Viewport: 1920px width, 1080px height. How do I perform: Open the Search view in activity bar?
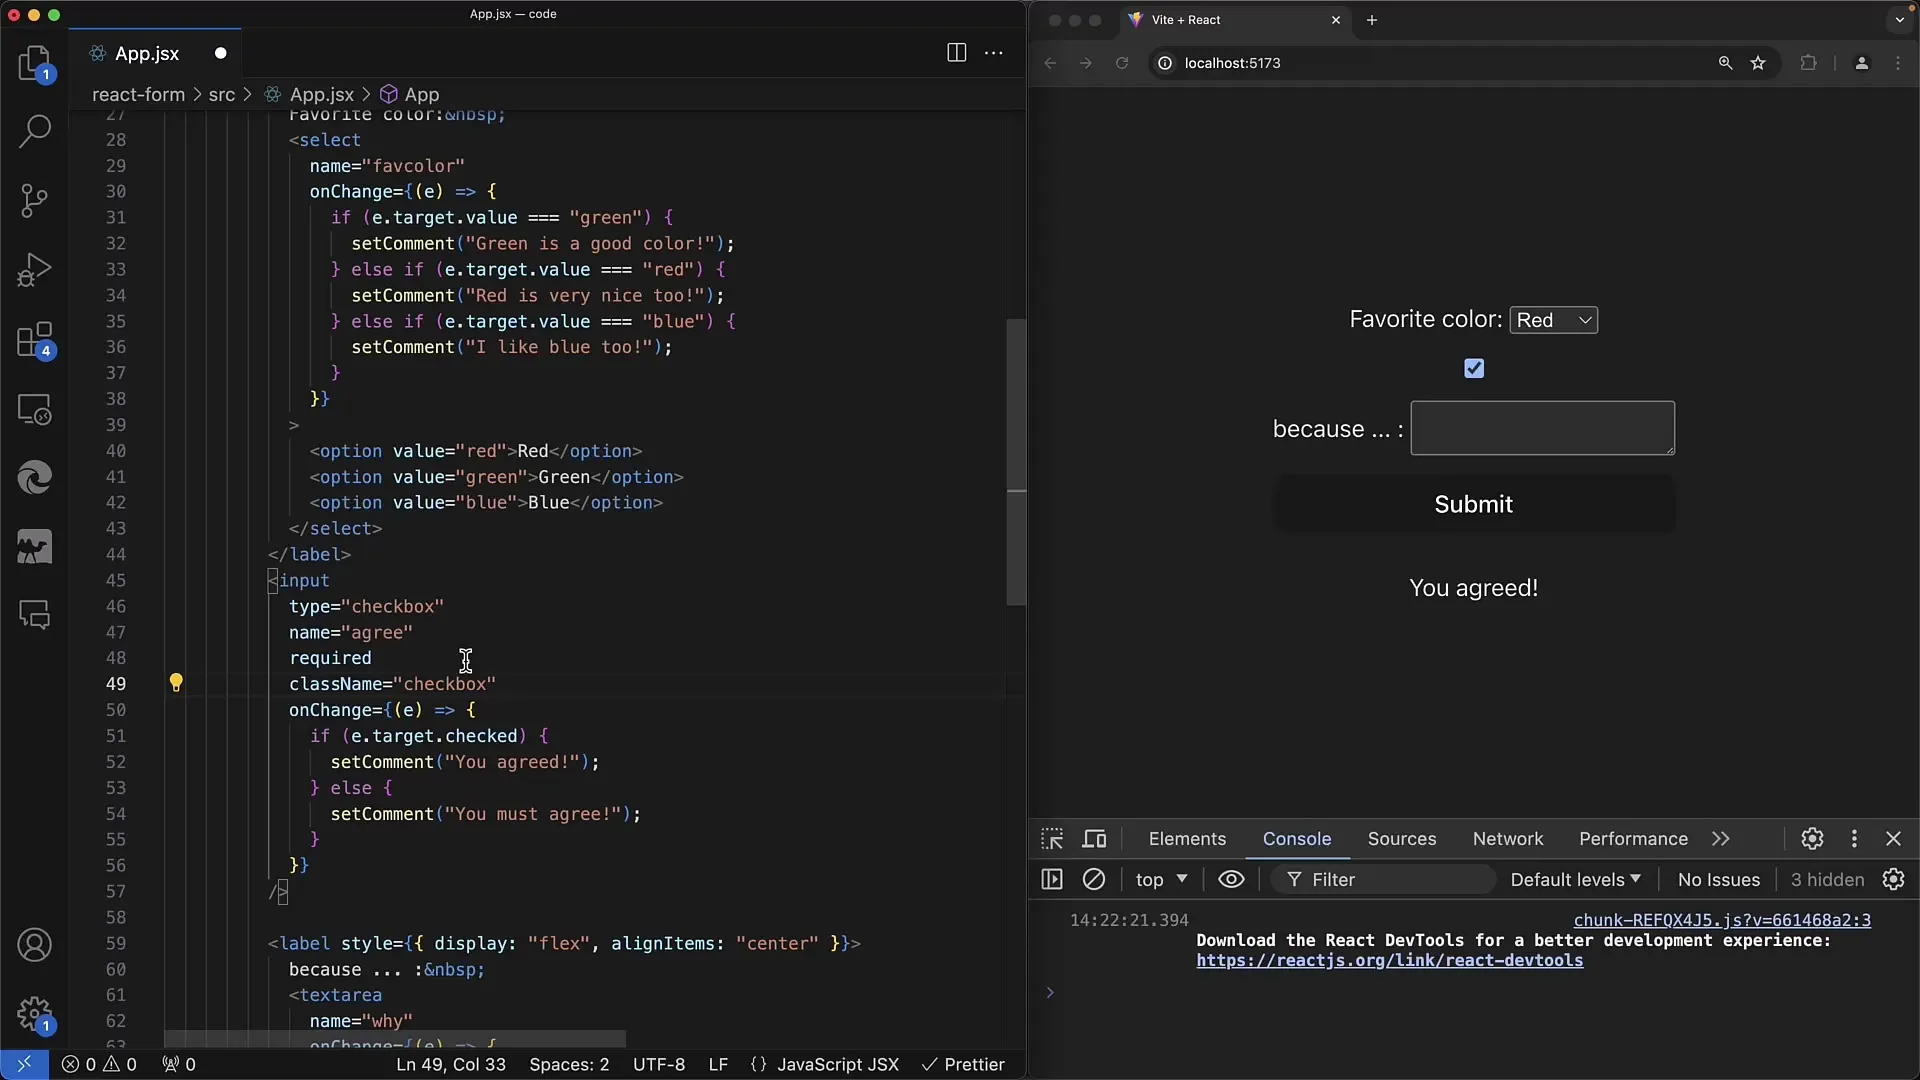(35, 131)
